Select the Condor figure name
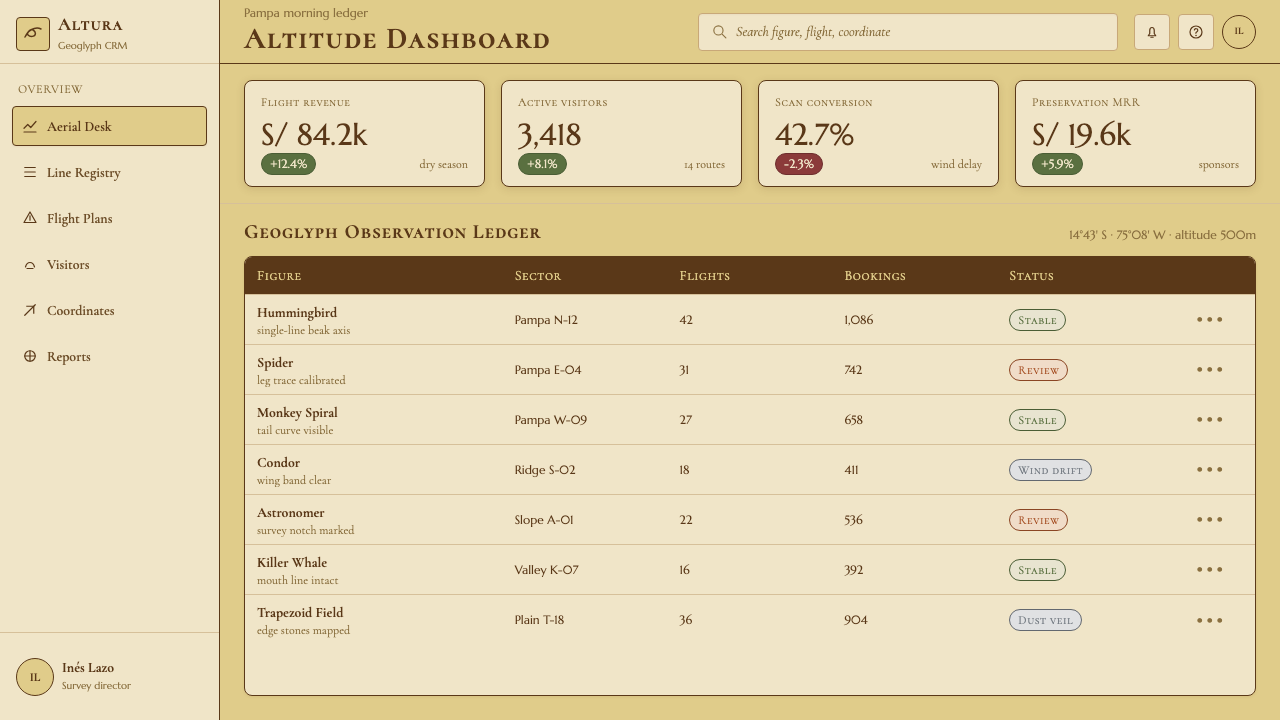Screen dimensions: 1280x720 (278, 463)
